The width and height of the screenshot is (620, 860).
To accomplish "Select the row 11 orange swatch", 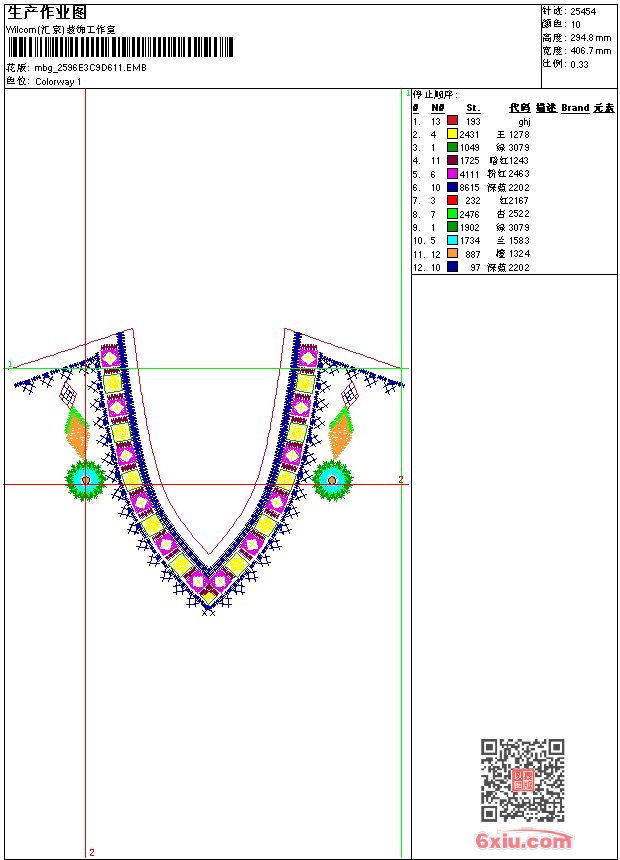I will click(x=452, y=253).
